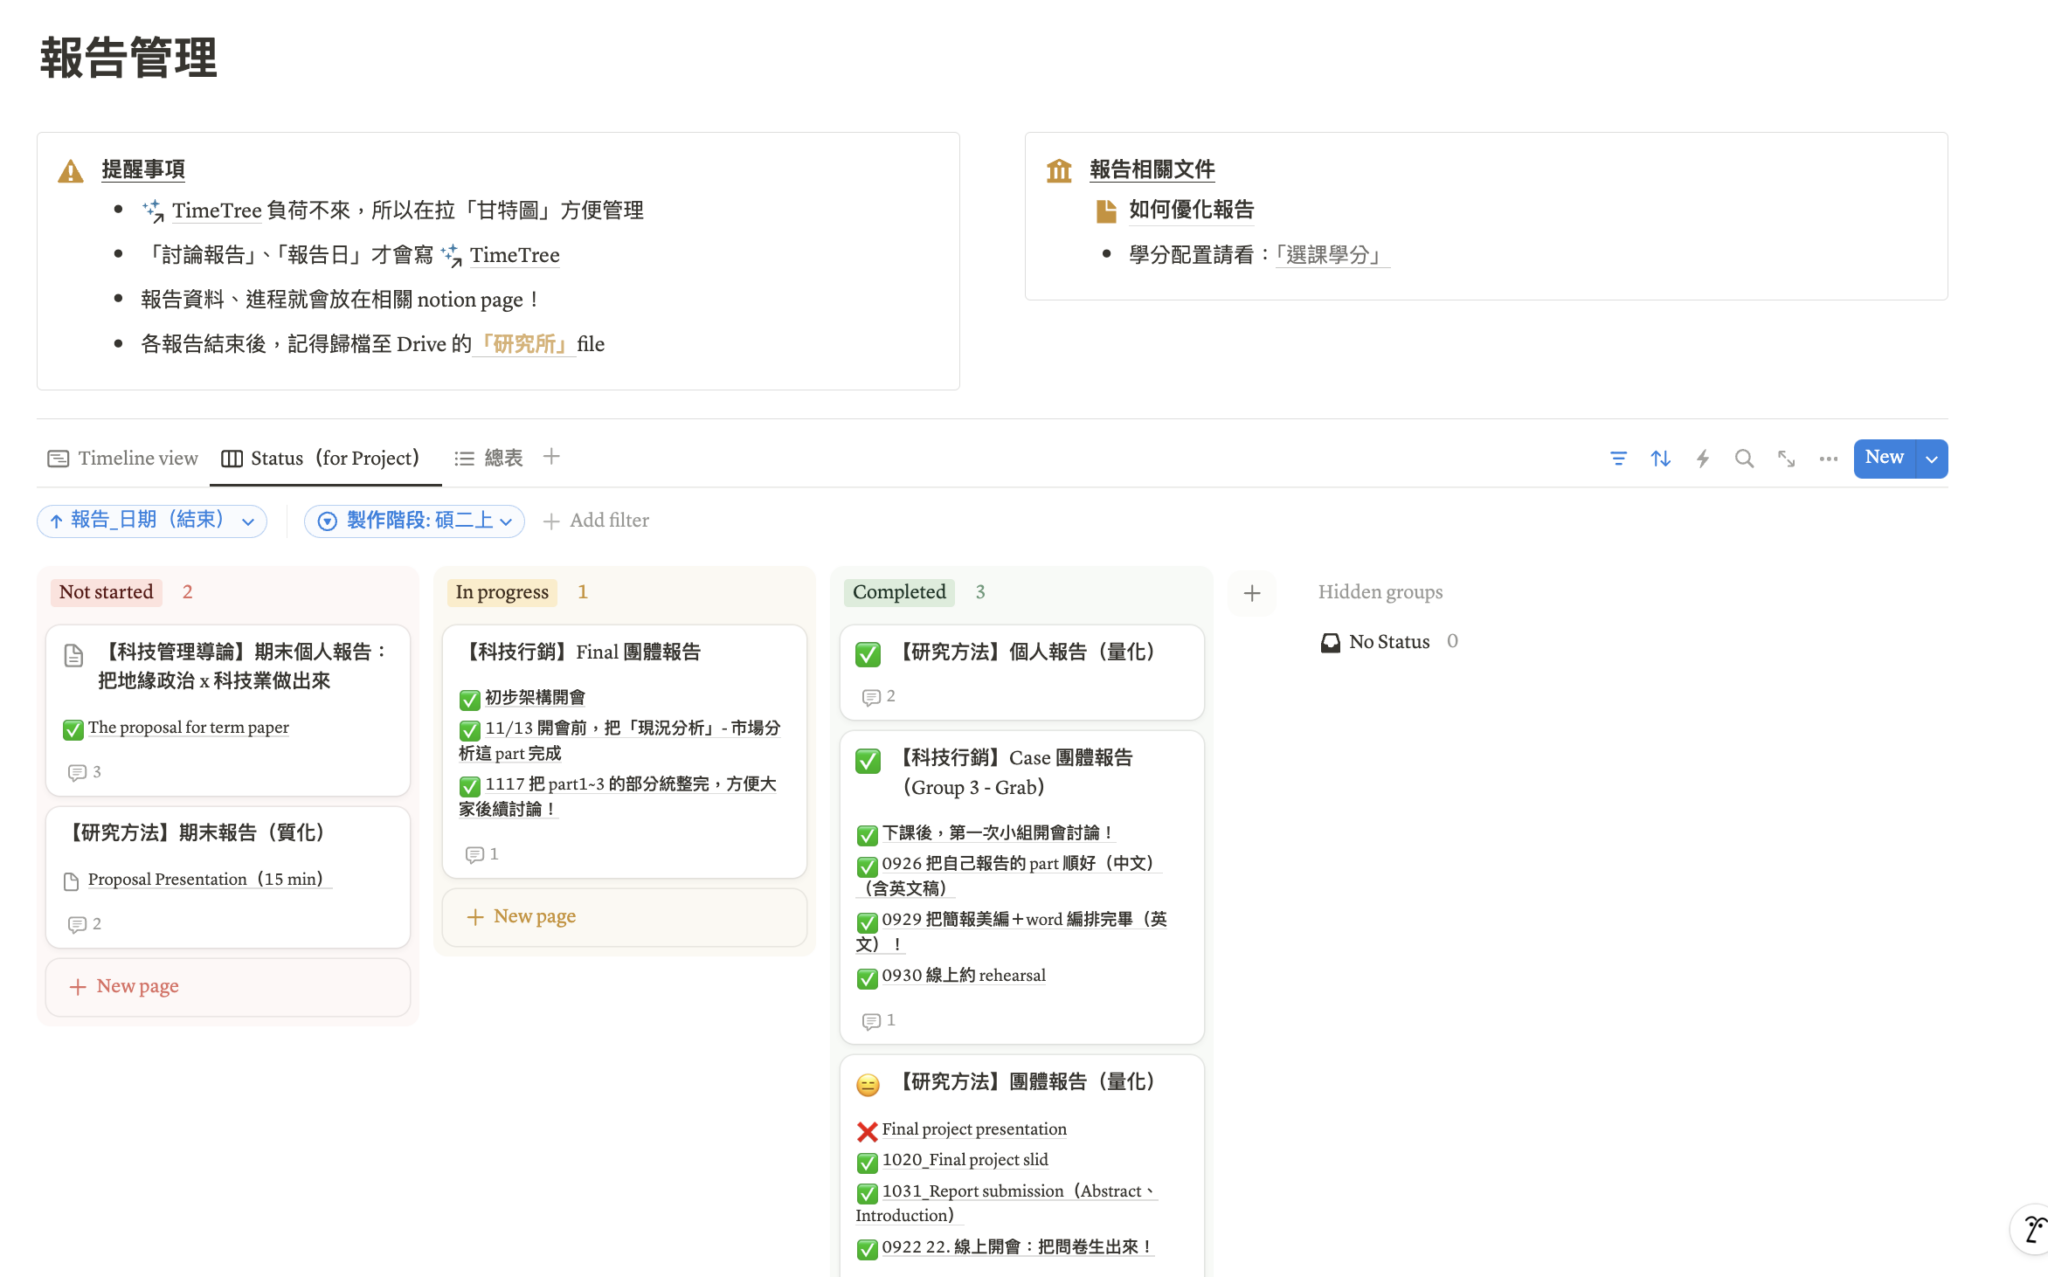This screenshot has width=2048, height=1277.
Task: Click the search icon above the board
Action: (x=1744, y=459)
